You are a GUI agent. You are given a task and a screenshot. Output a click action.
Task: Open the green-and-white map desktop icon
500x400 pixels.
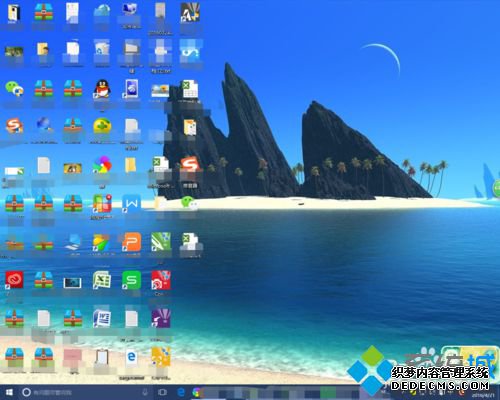161,242
